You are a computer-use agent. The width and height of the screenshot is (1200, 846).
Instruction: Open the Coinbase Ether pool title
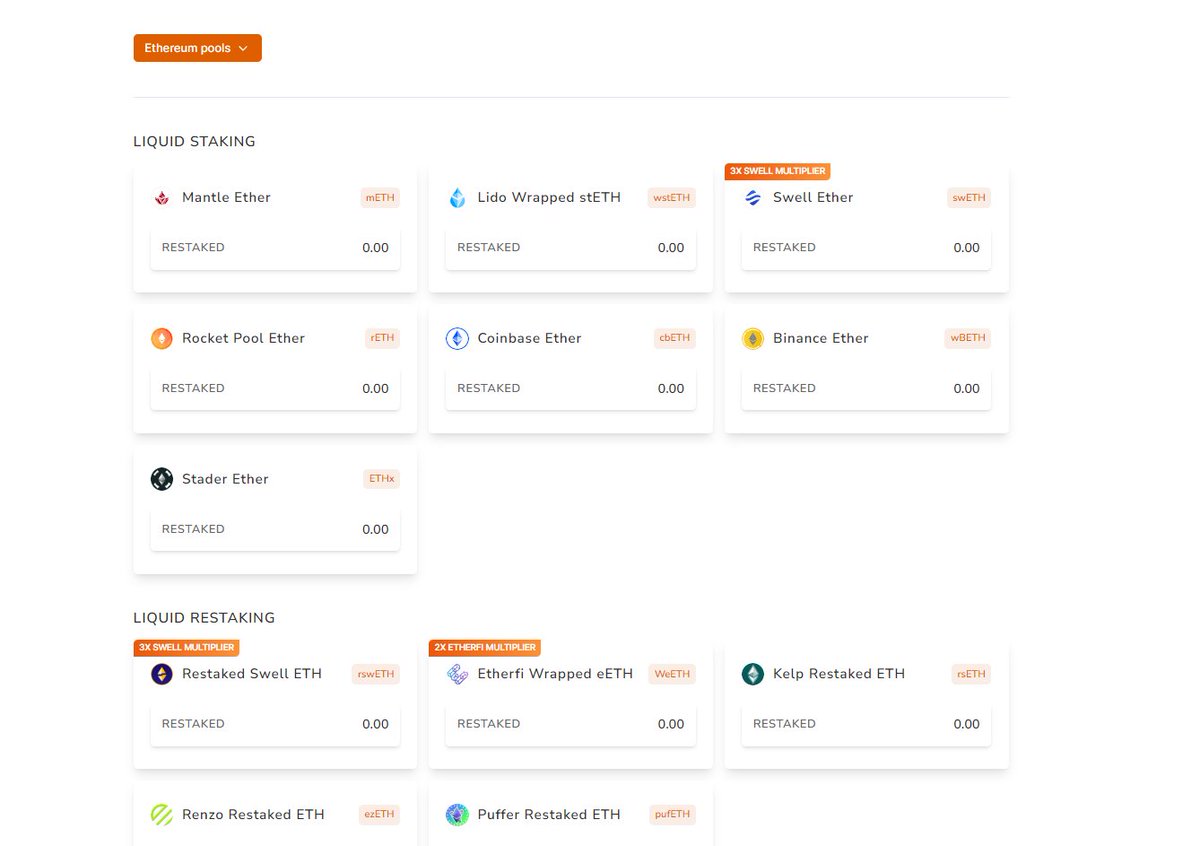coord(529,339)
